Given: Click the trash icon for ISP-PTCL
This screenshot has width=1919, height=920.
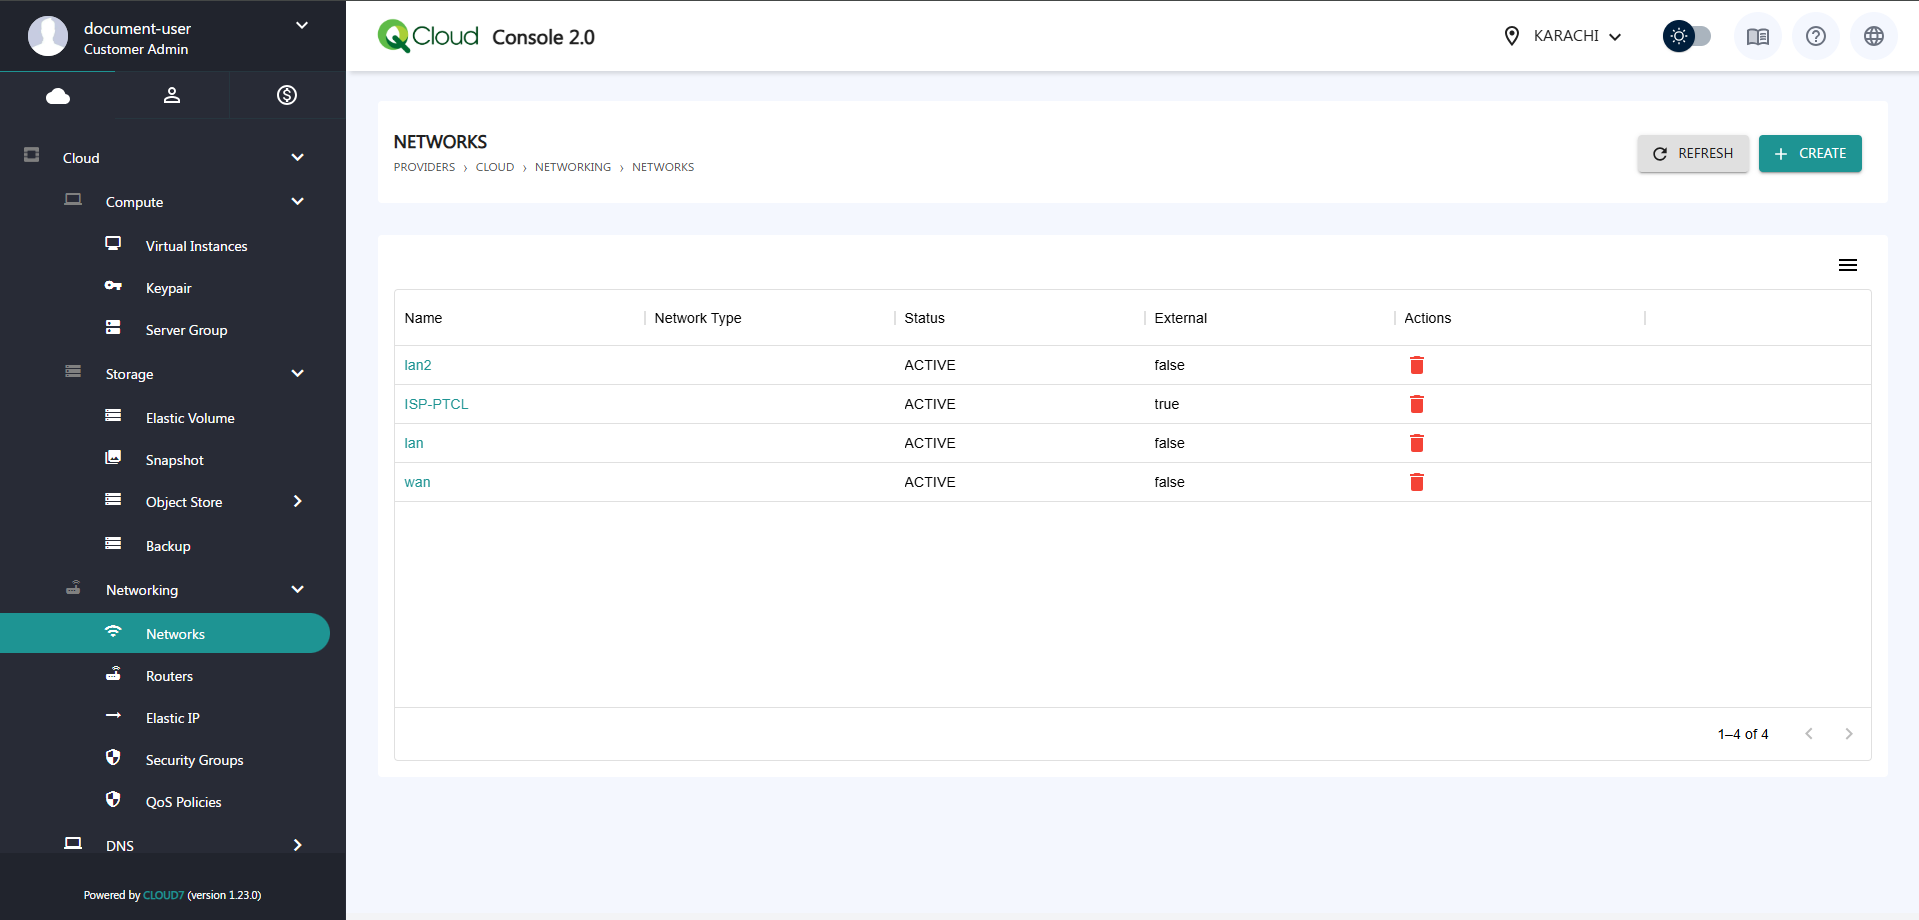Looking at the screenshot, I should [1416, 404].
